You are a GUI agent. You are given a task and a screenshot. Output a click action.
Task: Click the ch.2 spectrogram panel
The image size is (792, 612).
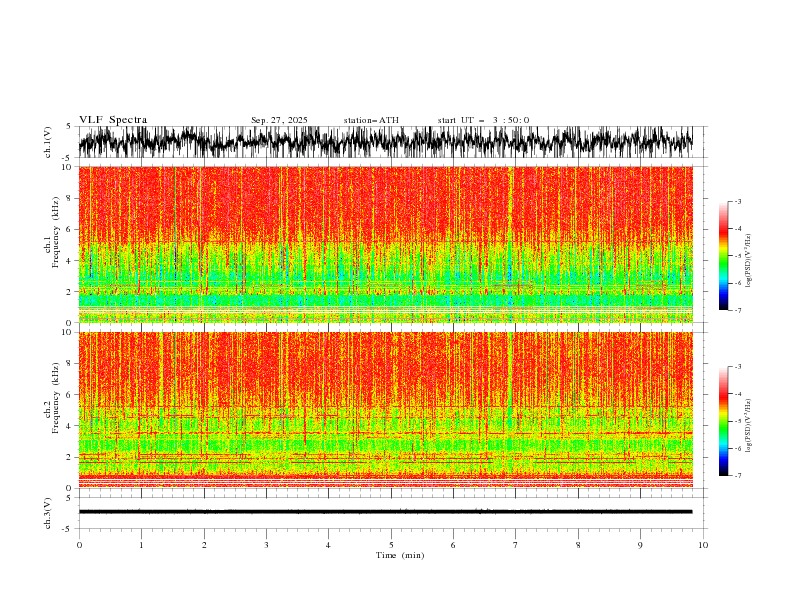pos(386,410)
